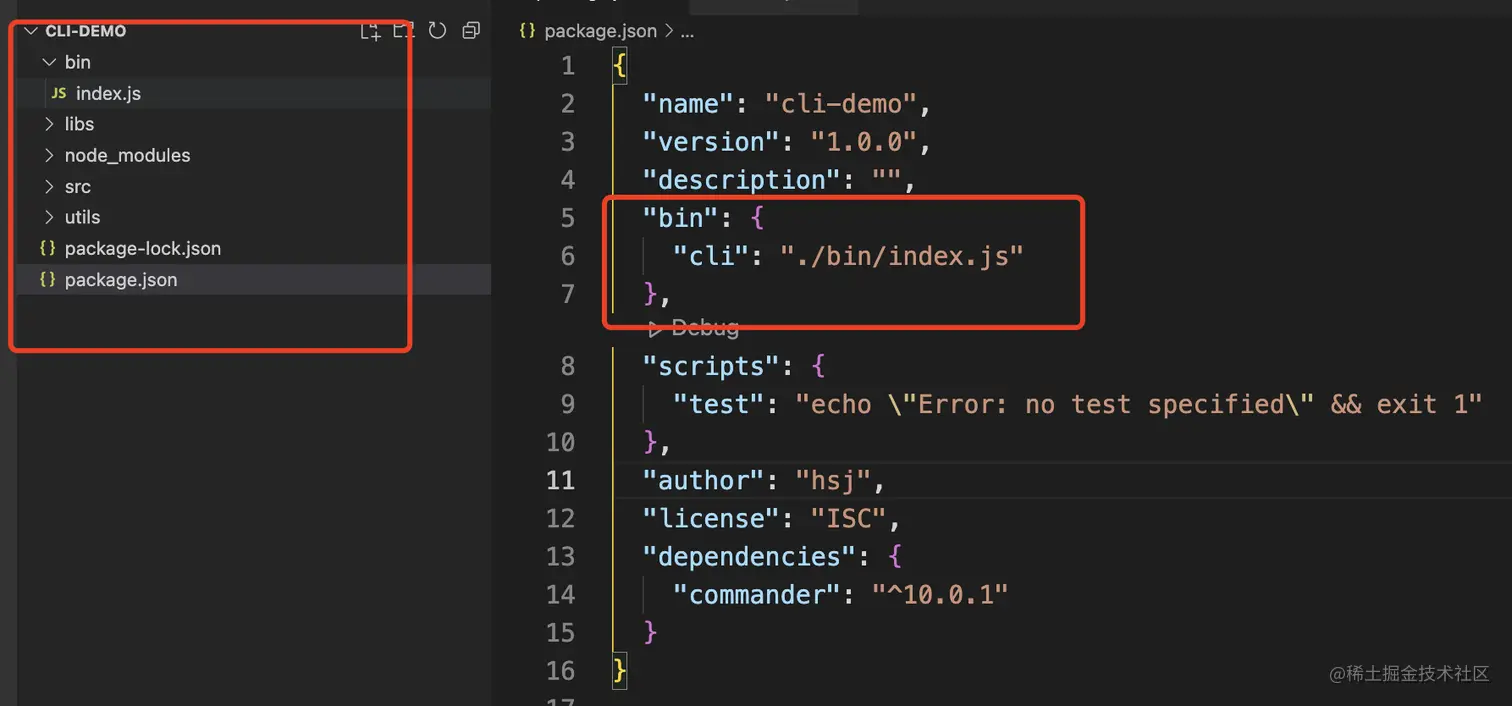Screen dimensions: 1512x706
Task: Click the package.json breadcrumb label
Action: click(x=601, y=31)
